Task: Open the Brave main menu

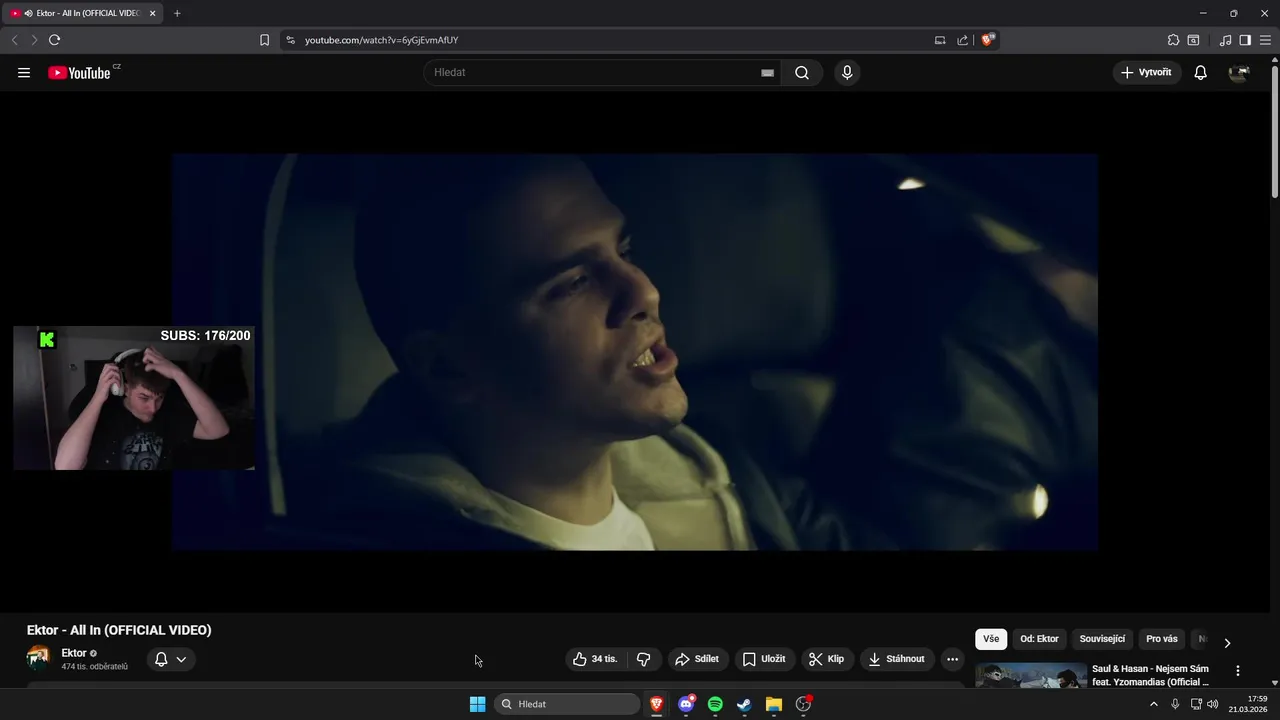Action: tap(1266, 40)
